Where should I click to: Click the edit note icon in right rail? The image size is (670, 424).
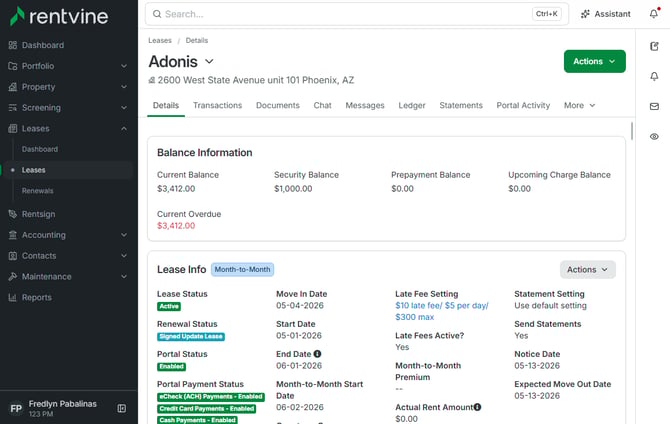pos(654,46)
